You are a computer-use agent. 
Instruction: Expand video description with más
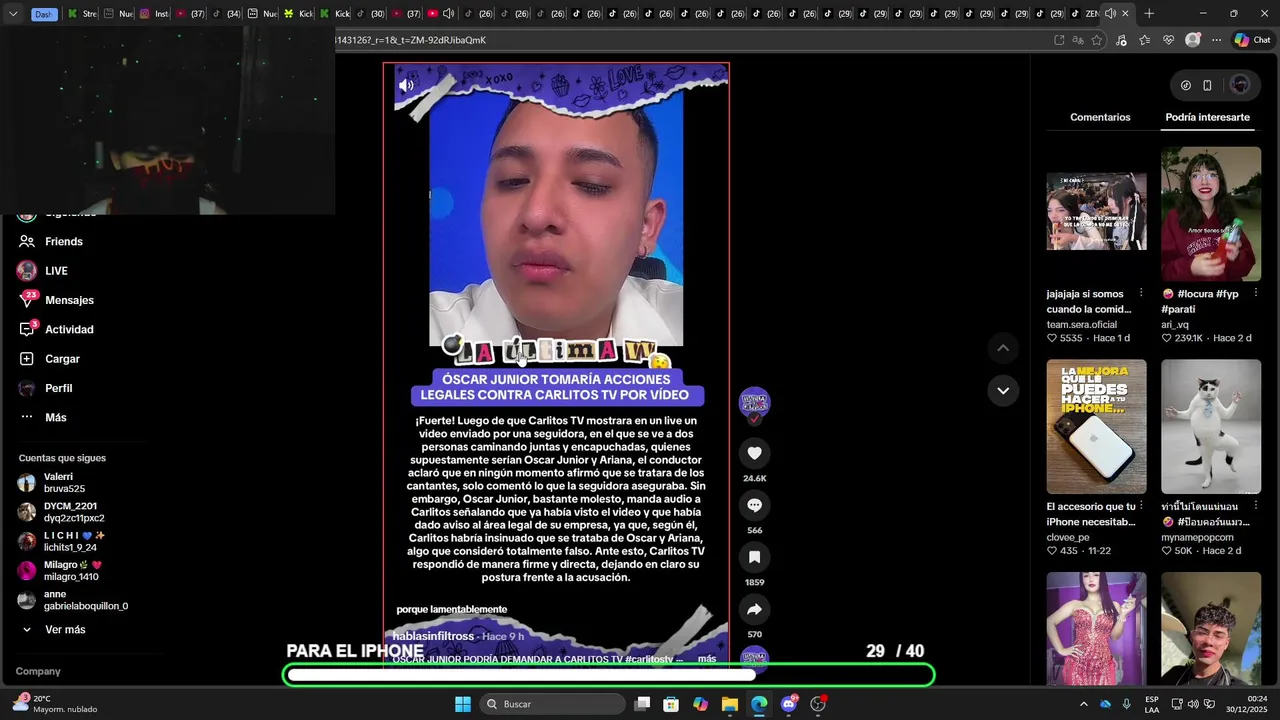point(707,659)
